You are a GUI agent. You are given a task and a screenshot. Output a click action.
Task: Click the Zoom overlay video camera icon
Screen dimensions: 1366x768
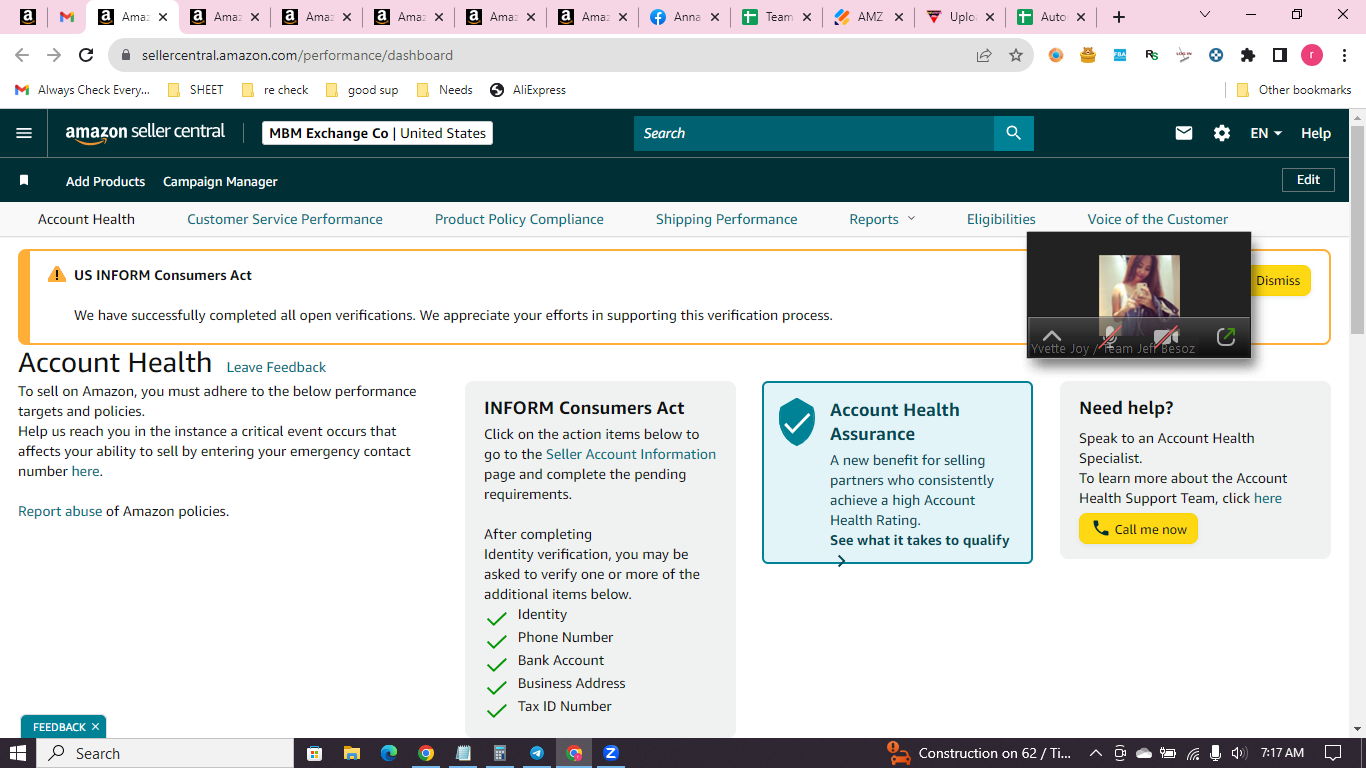pyautogui.click(x=1166, y=337)
